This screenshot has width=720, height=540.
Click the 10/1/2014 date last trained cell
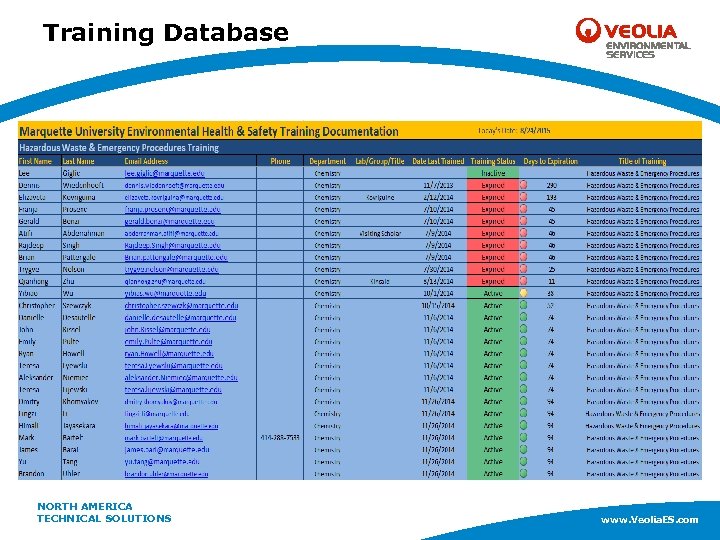[x=438, y=293]
